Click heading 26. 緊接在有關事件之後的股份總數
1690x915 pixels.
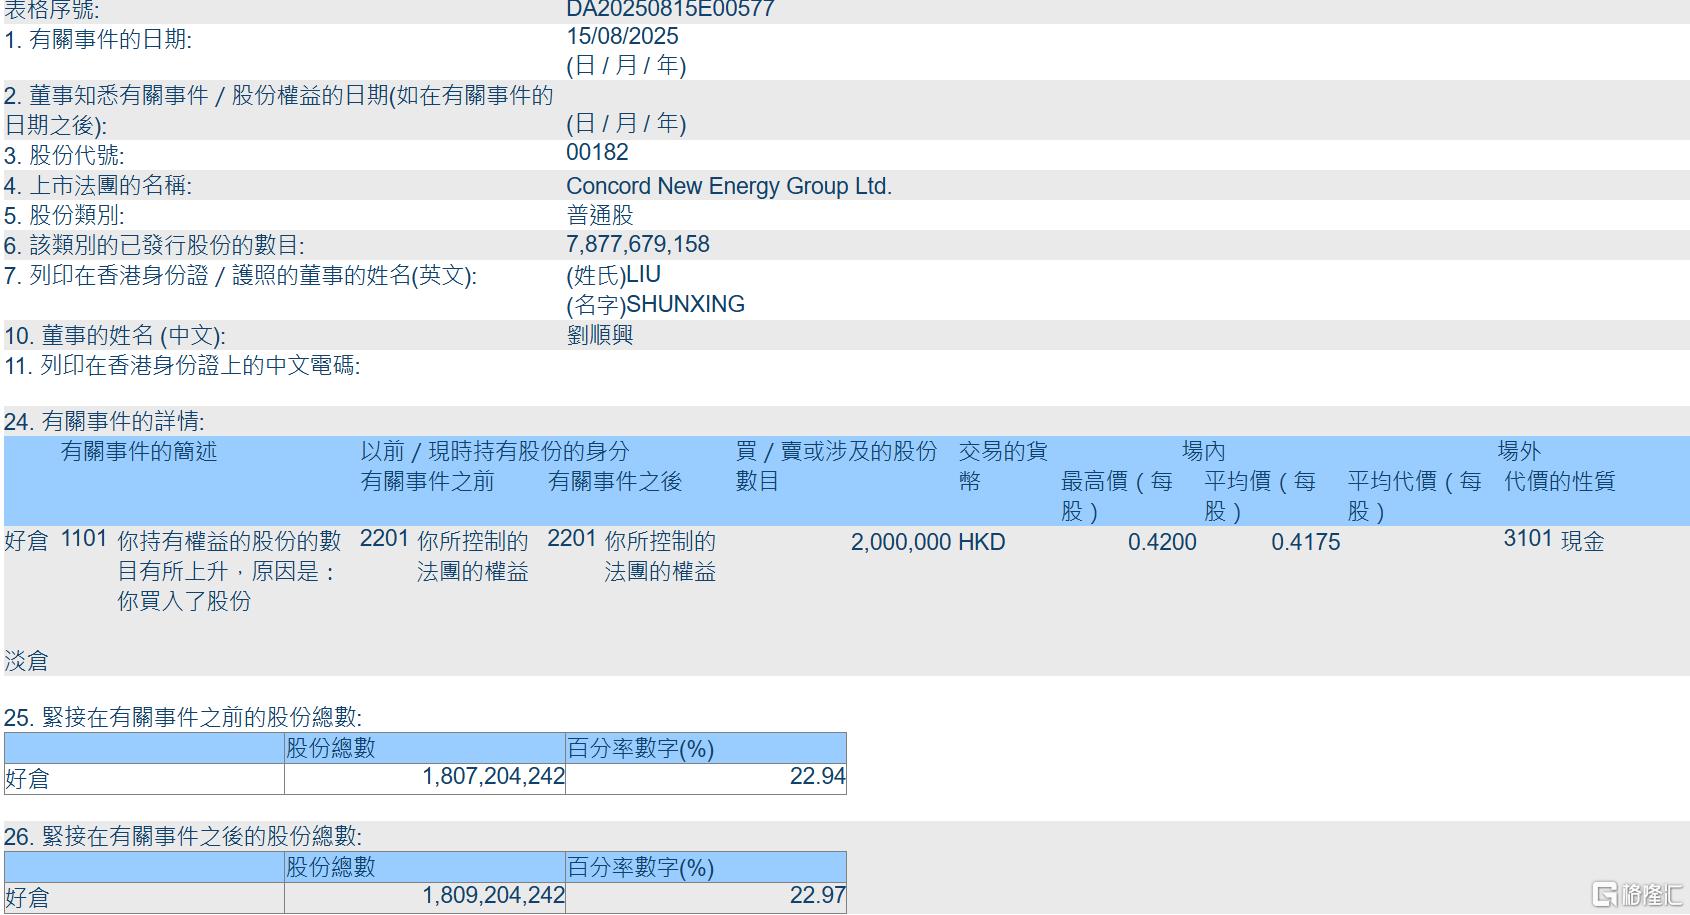coord(183,837)
